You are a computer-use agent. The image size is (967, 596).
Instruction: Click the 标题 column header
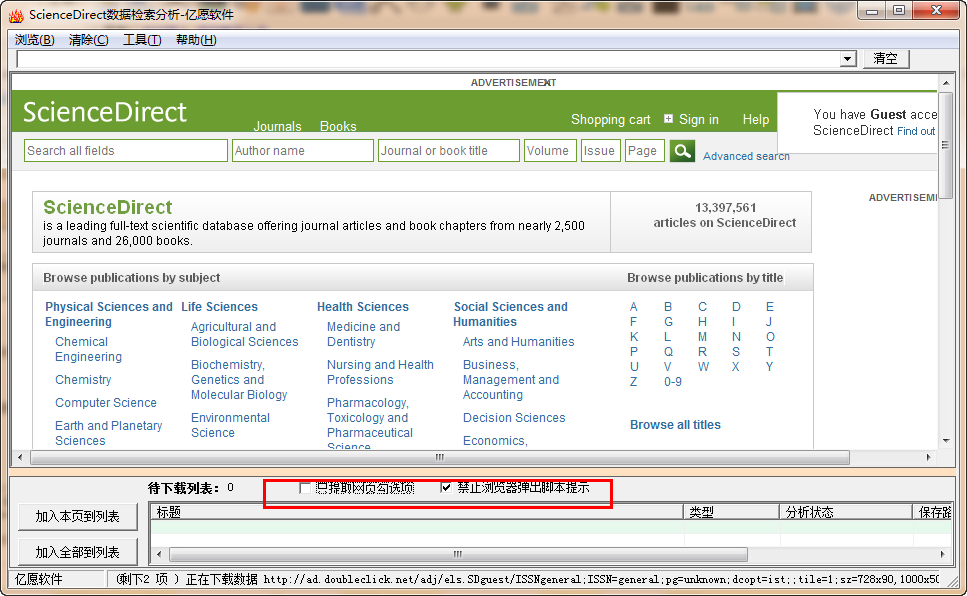[417, 512]
